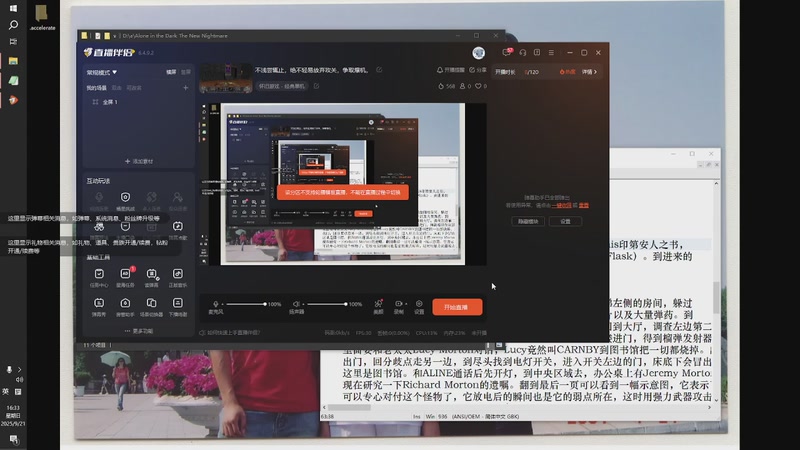Open 更多功能 more functions
Viewport: 800px width, 450px height.
[139, 331]
